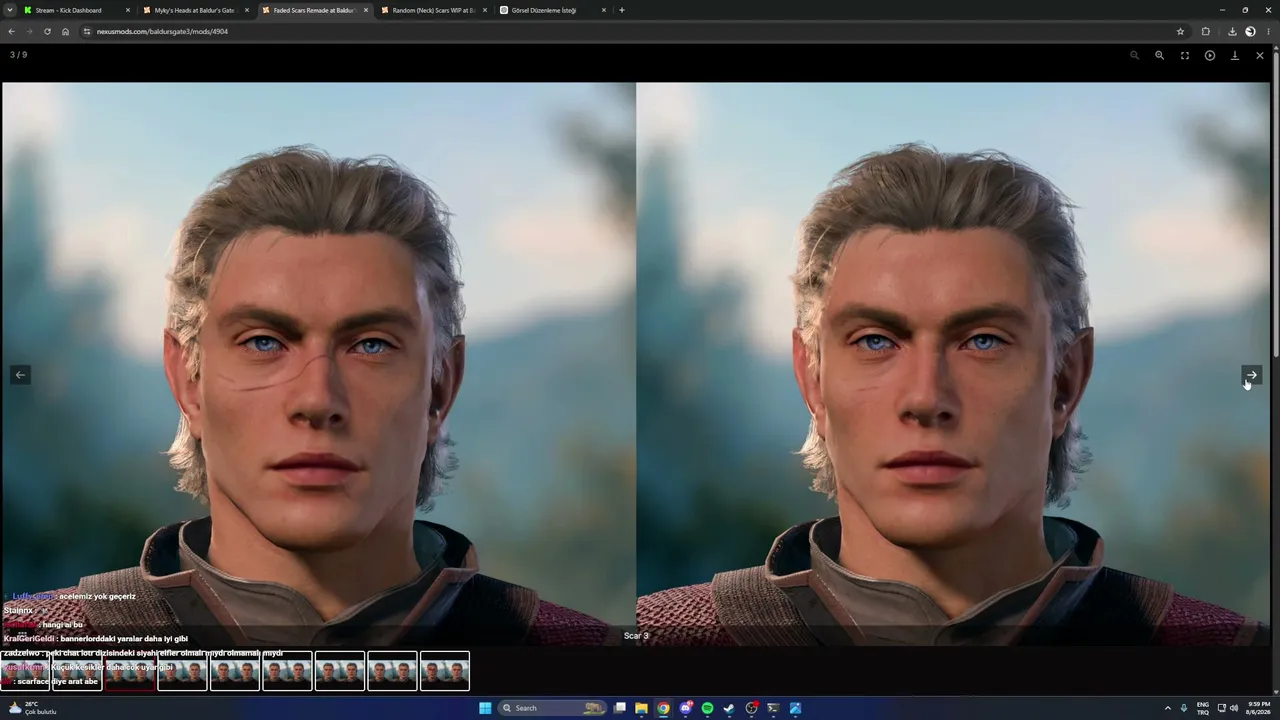Open the Chrome three-dot menu

[x=1269, y=31]
